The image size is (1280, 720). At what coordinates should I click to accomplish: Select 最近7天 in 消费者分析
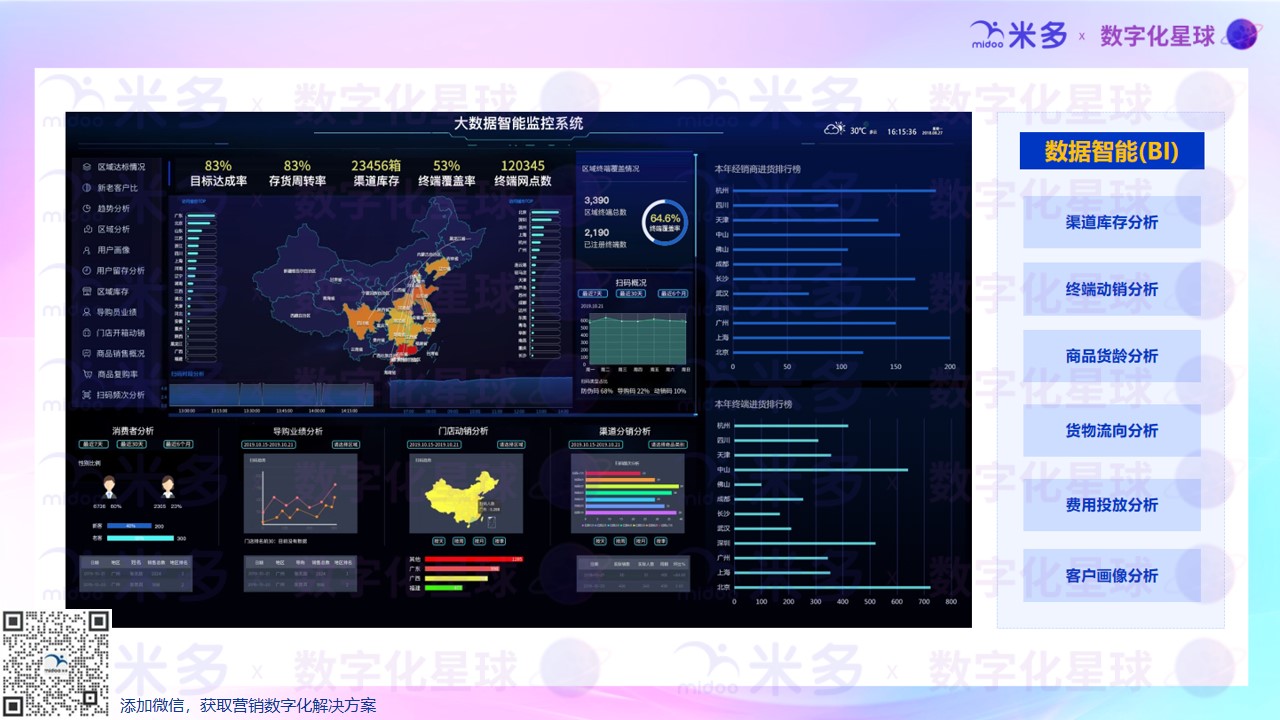pos(94,444)
